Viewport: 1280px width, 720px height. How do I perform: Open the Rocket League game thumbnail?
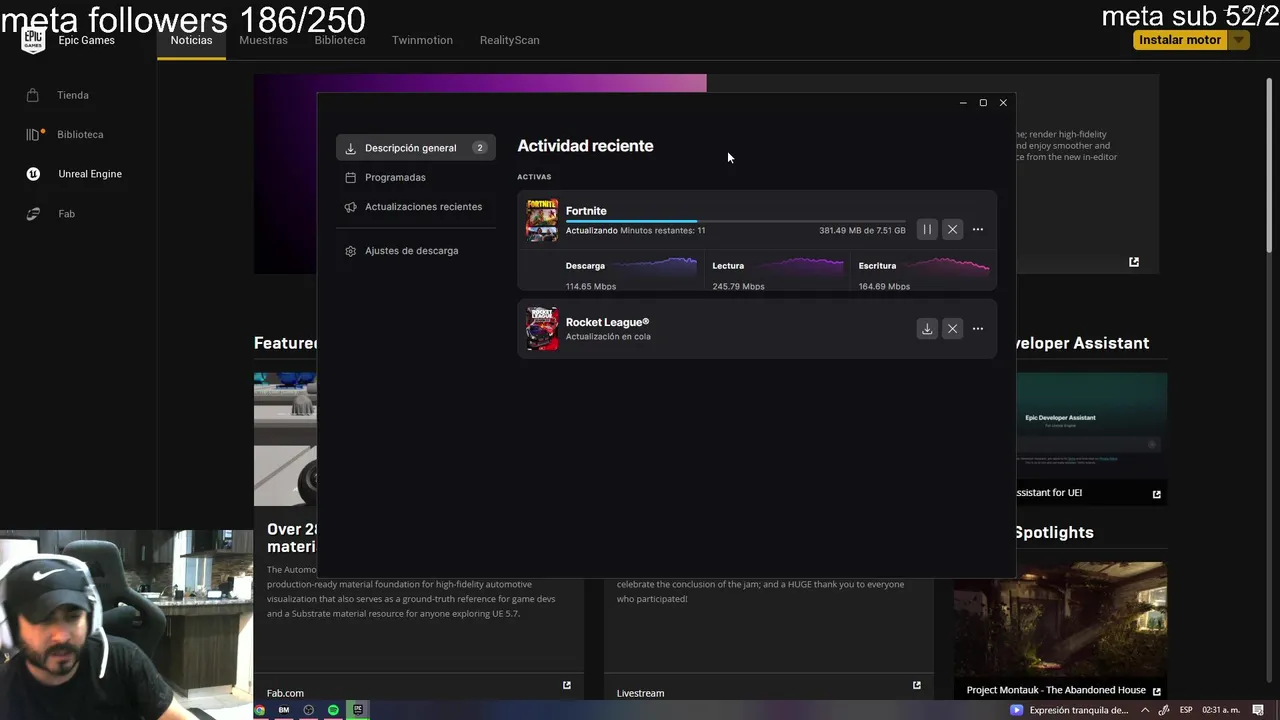point(542,329)
